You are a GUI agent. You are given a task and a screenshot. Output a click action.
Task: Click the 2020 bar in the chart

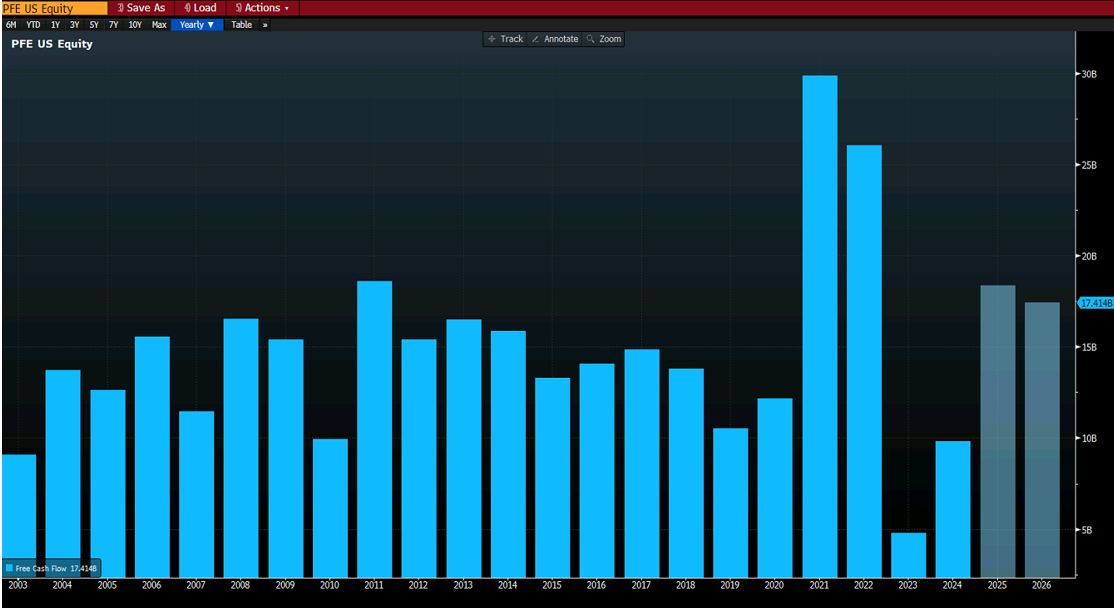pos(775,487)
